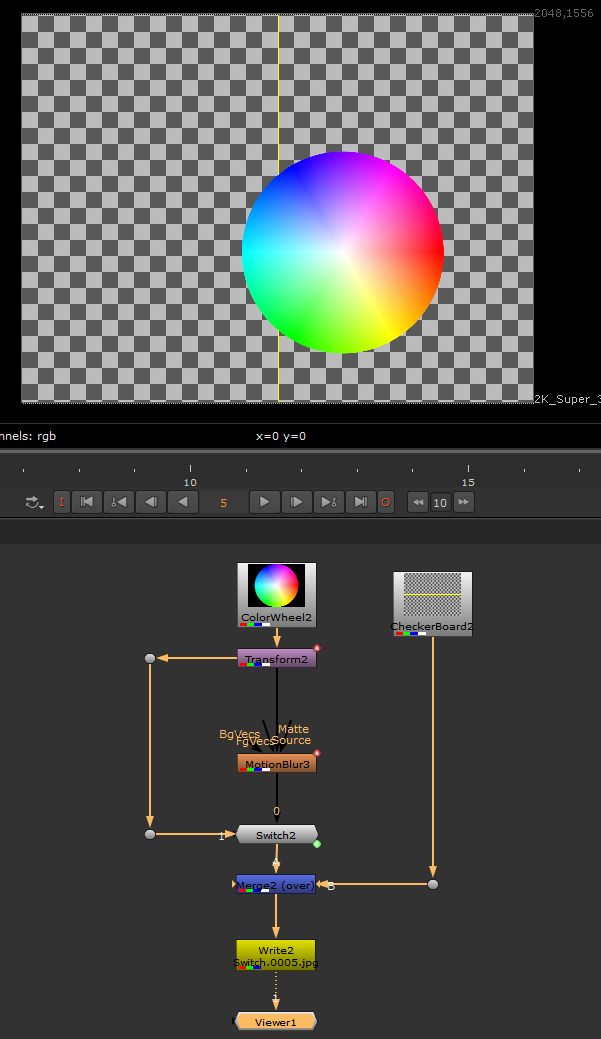The height and width of the screenshot is (1039, 601).
Task: Select the yellow Write2 node
Action: (x=276, y=954)
